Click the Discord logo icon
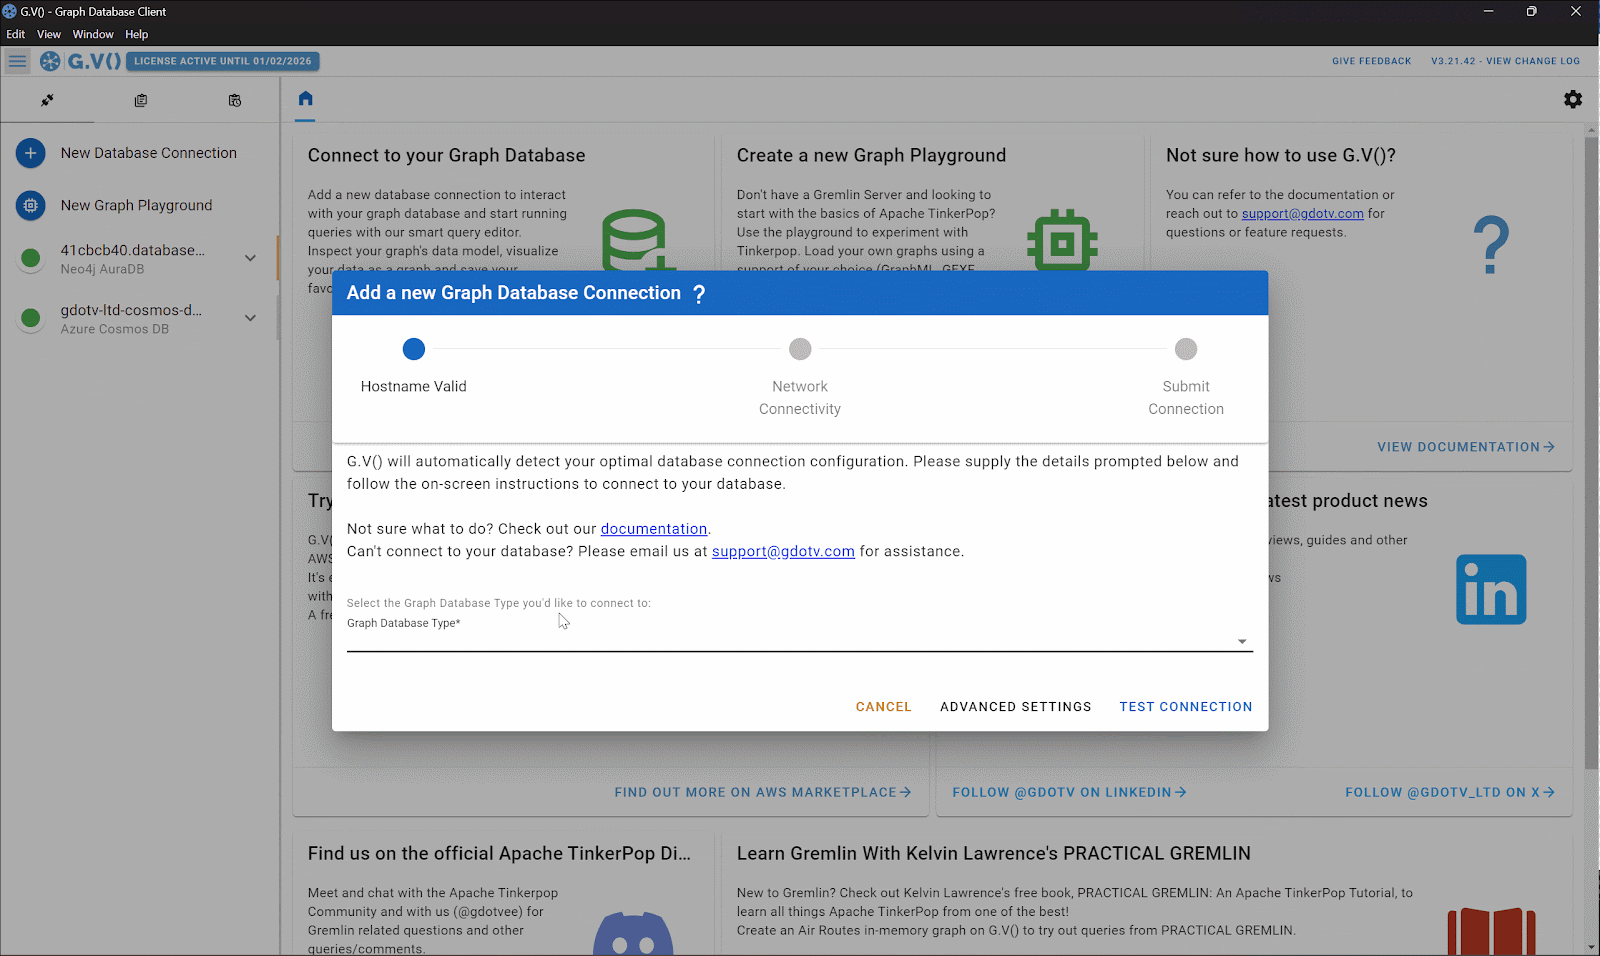Image resolution: width=1600 pixels, height=956 pixels. pos(633,934)
